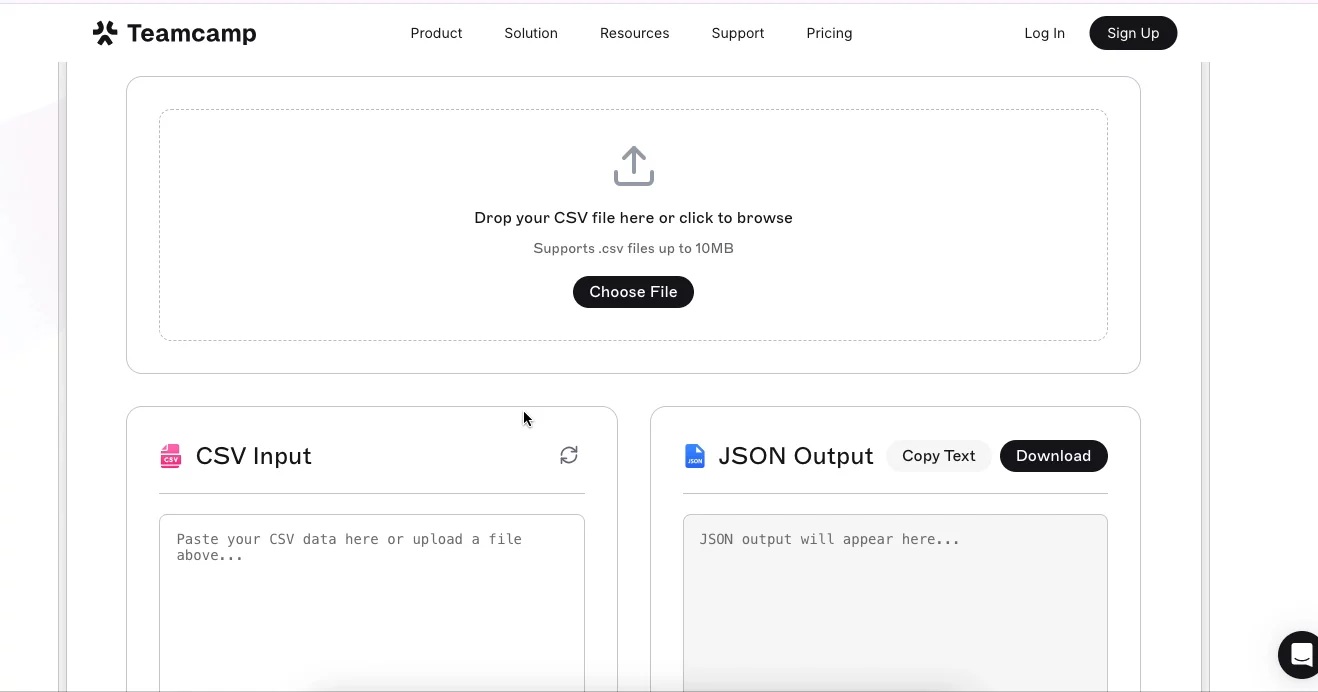Click the 'CSV Input' heading
This screenshot has width=1318, height=692.
(x=254, y=456)
